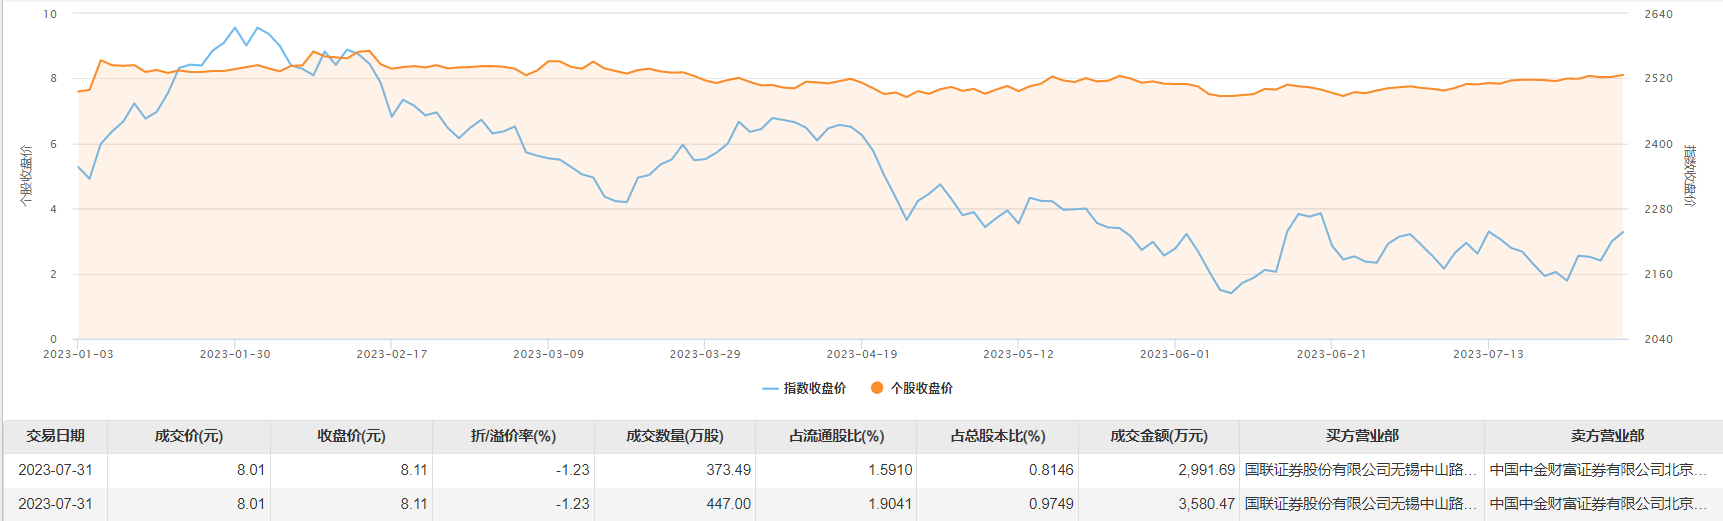Click the 2160 right axis value

pos(1658,274)
